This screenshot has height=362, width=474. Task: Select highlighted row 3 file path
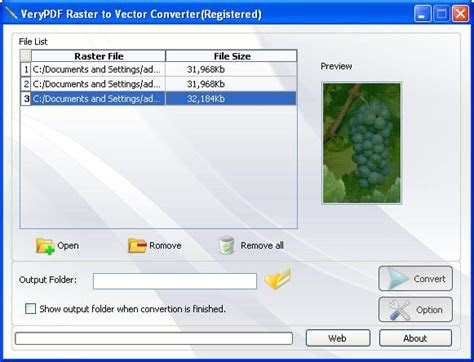click(x=98, y=99)
